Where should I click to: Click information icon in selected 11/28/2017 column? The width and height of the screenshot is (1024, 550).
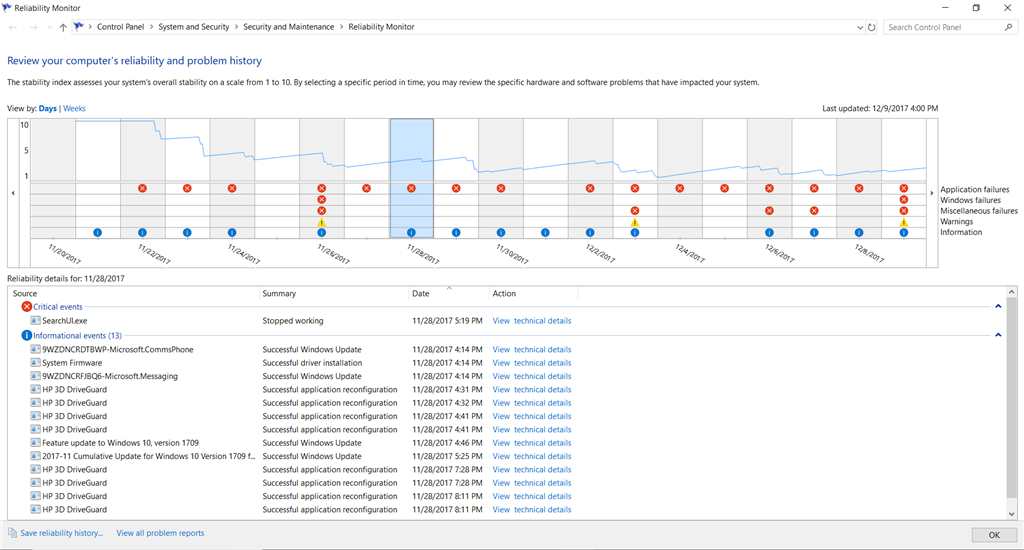tap(411, 233)
